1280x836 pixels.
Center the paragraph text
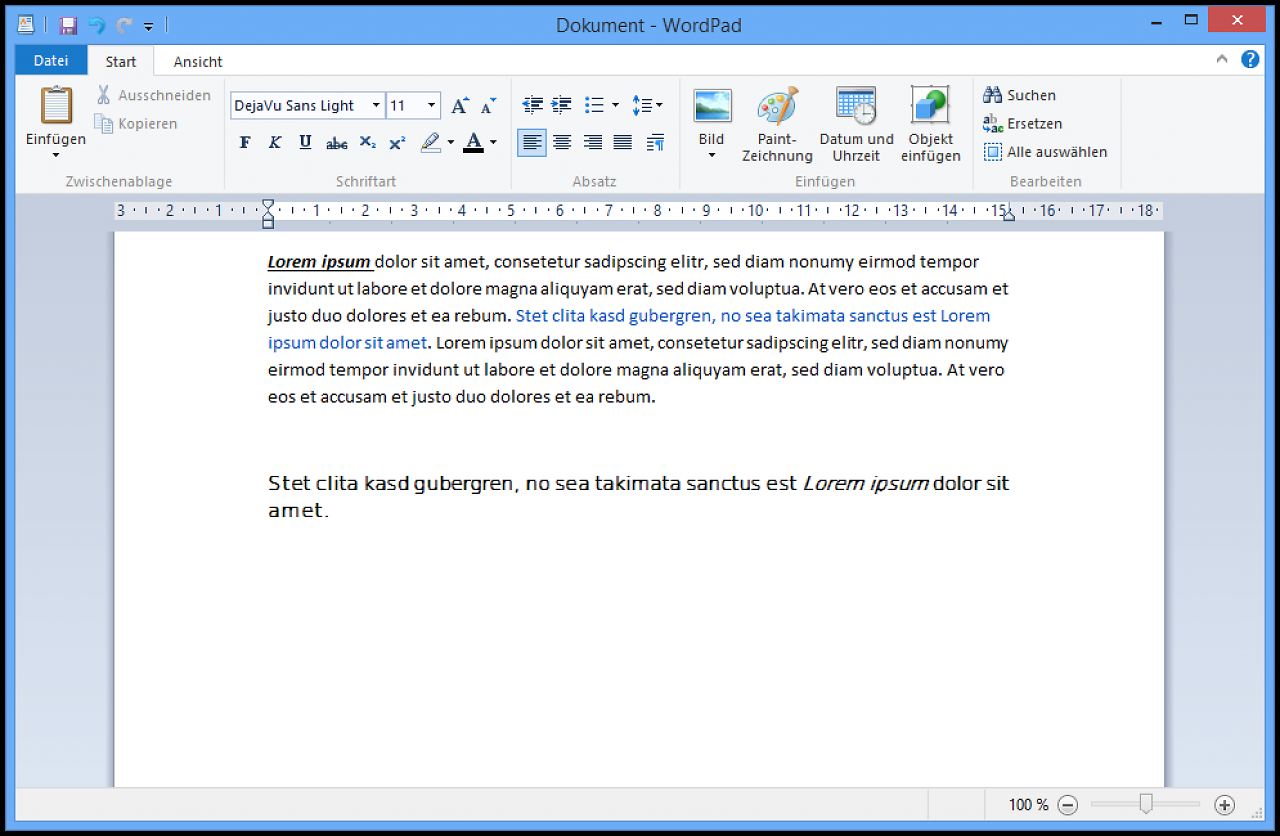[x=562, y=143]
